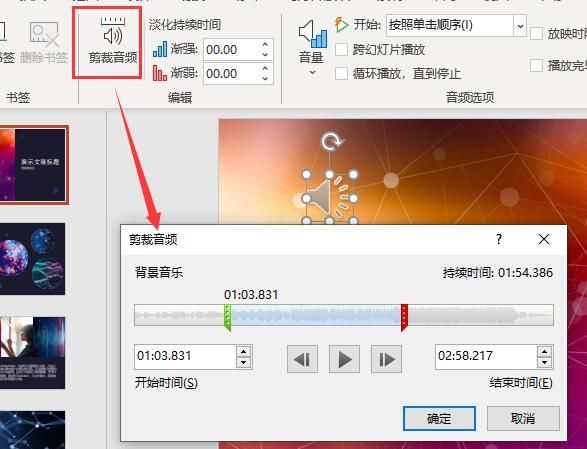Check the 放映时 hide option checkbox
The height and width of the screenshot is (449, 587).
[536, 34]
